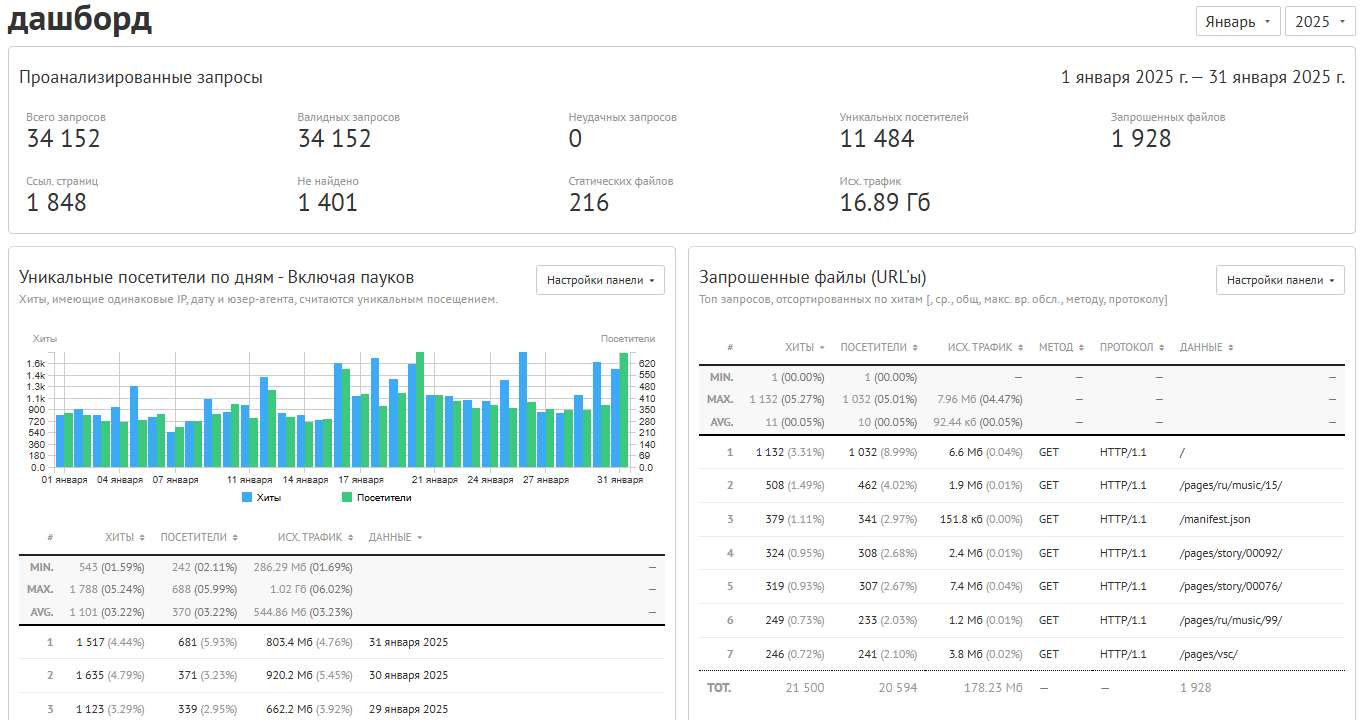Sort visitors table by Посетители column
Image resolution: width=1360 pixels, height=720 pixels.
pyautogui.click(x=199, y=537)
